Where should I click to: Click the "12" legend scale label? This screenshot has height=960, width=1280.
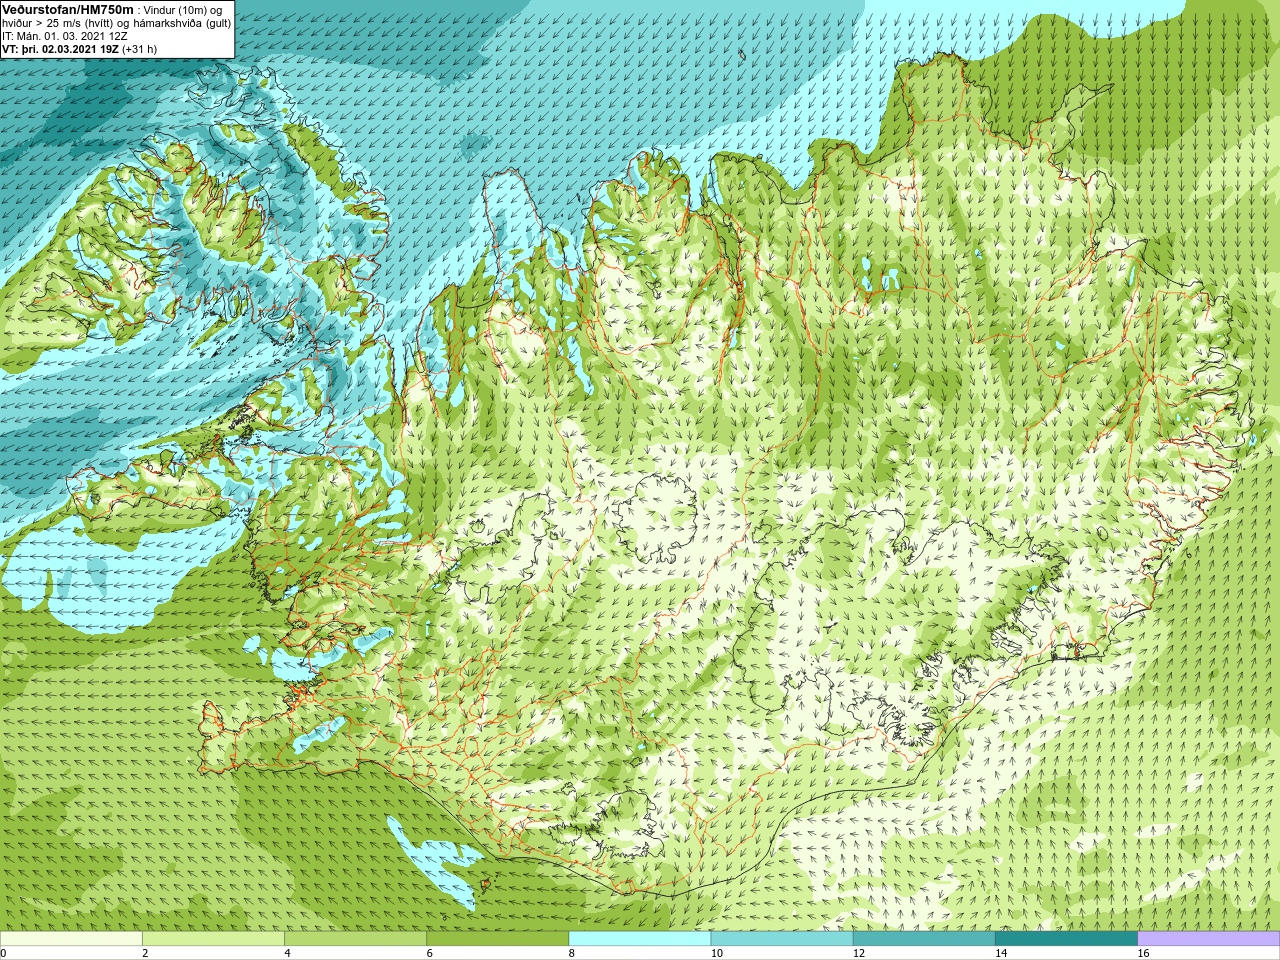tap(859, 953)
